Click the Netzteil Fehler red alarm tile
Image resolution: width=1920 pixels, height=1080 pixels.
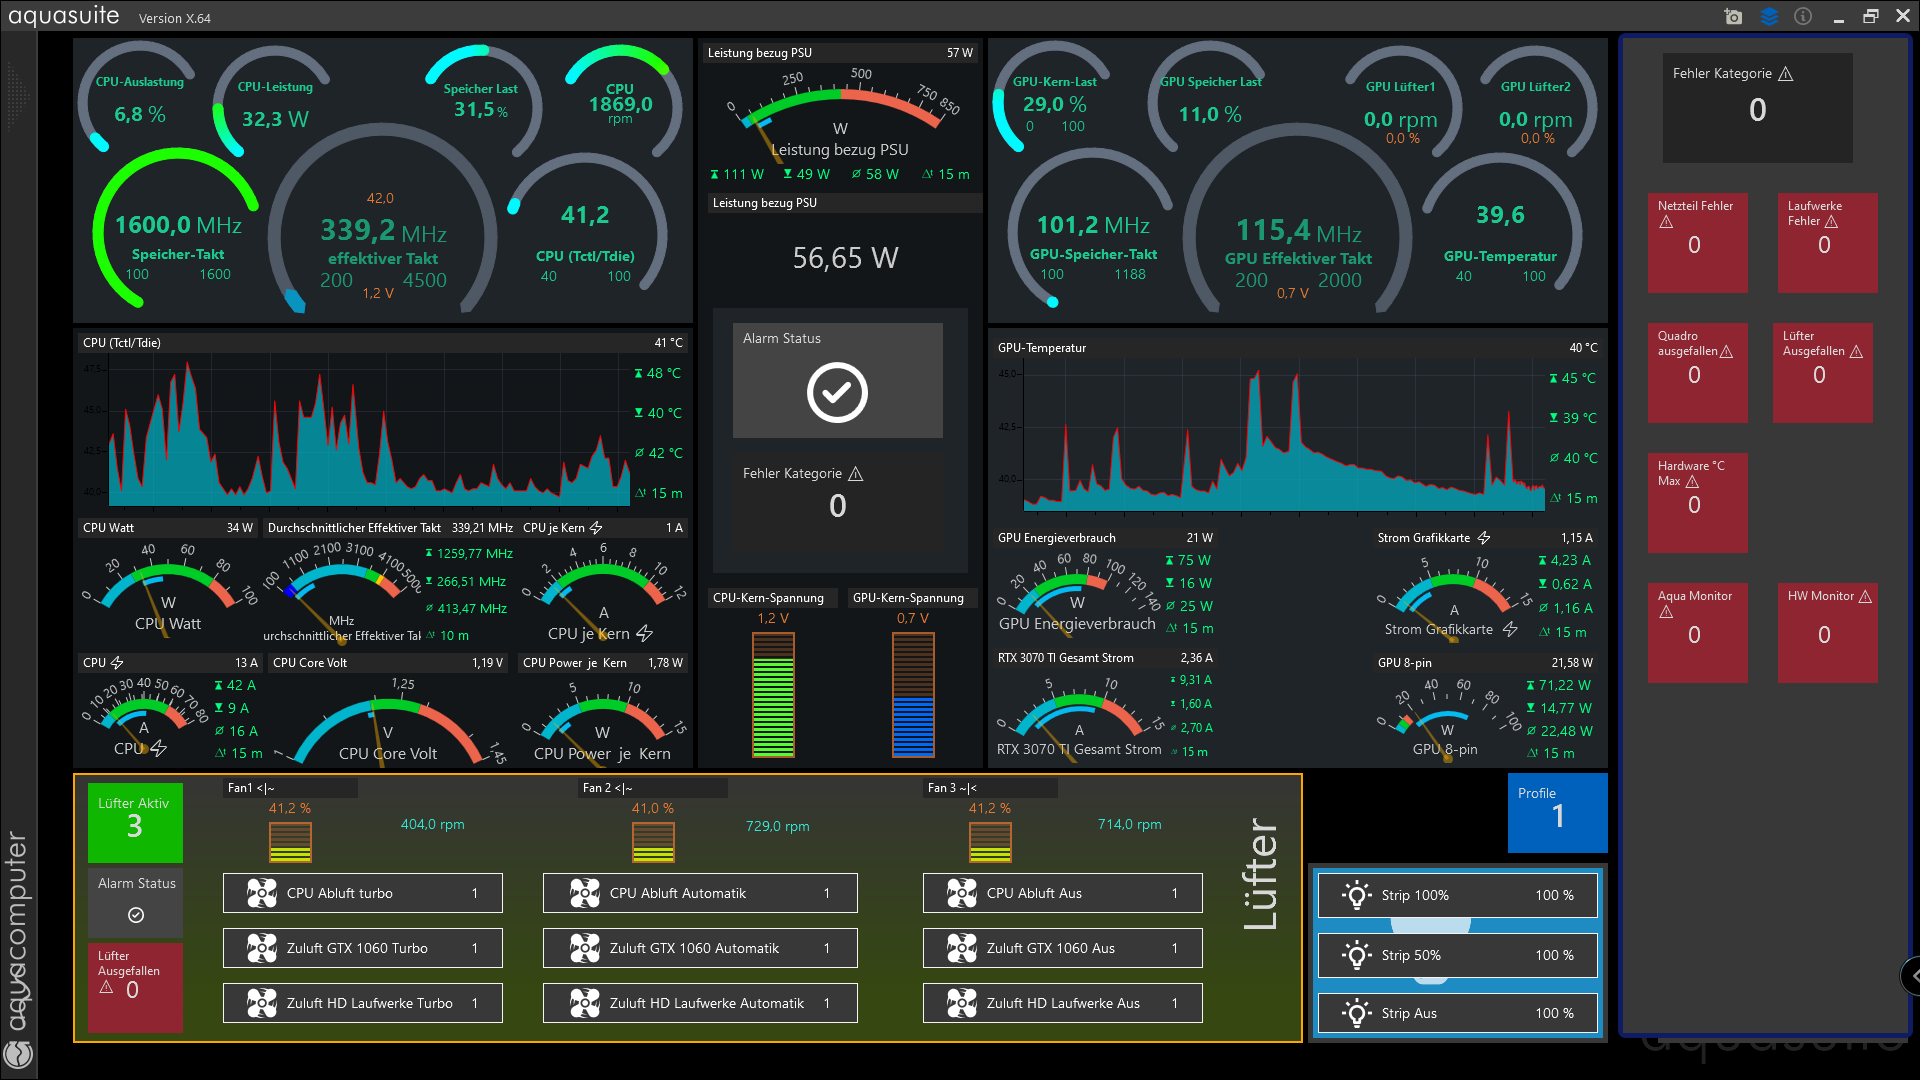point(1697,242)
